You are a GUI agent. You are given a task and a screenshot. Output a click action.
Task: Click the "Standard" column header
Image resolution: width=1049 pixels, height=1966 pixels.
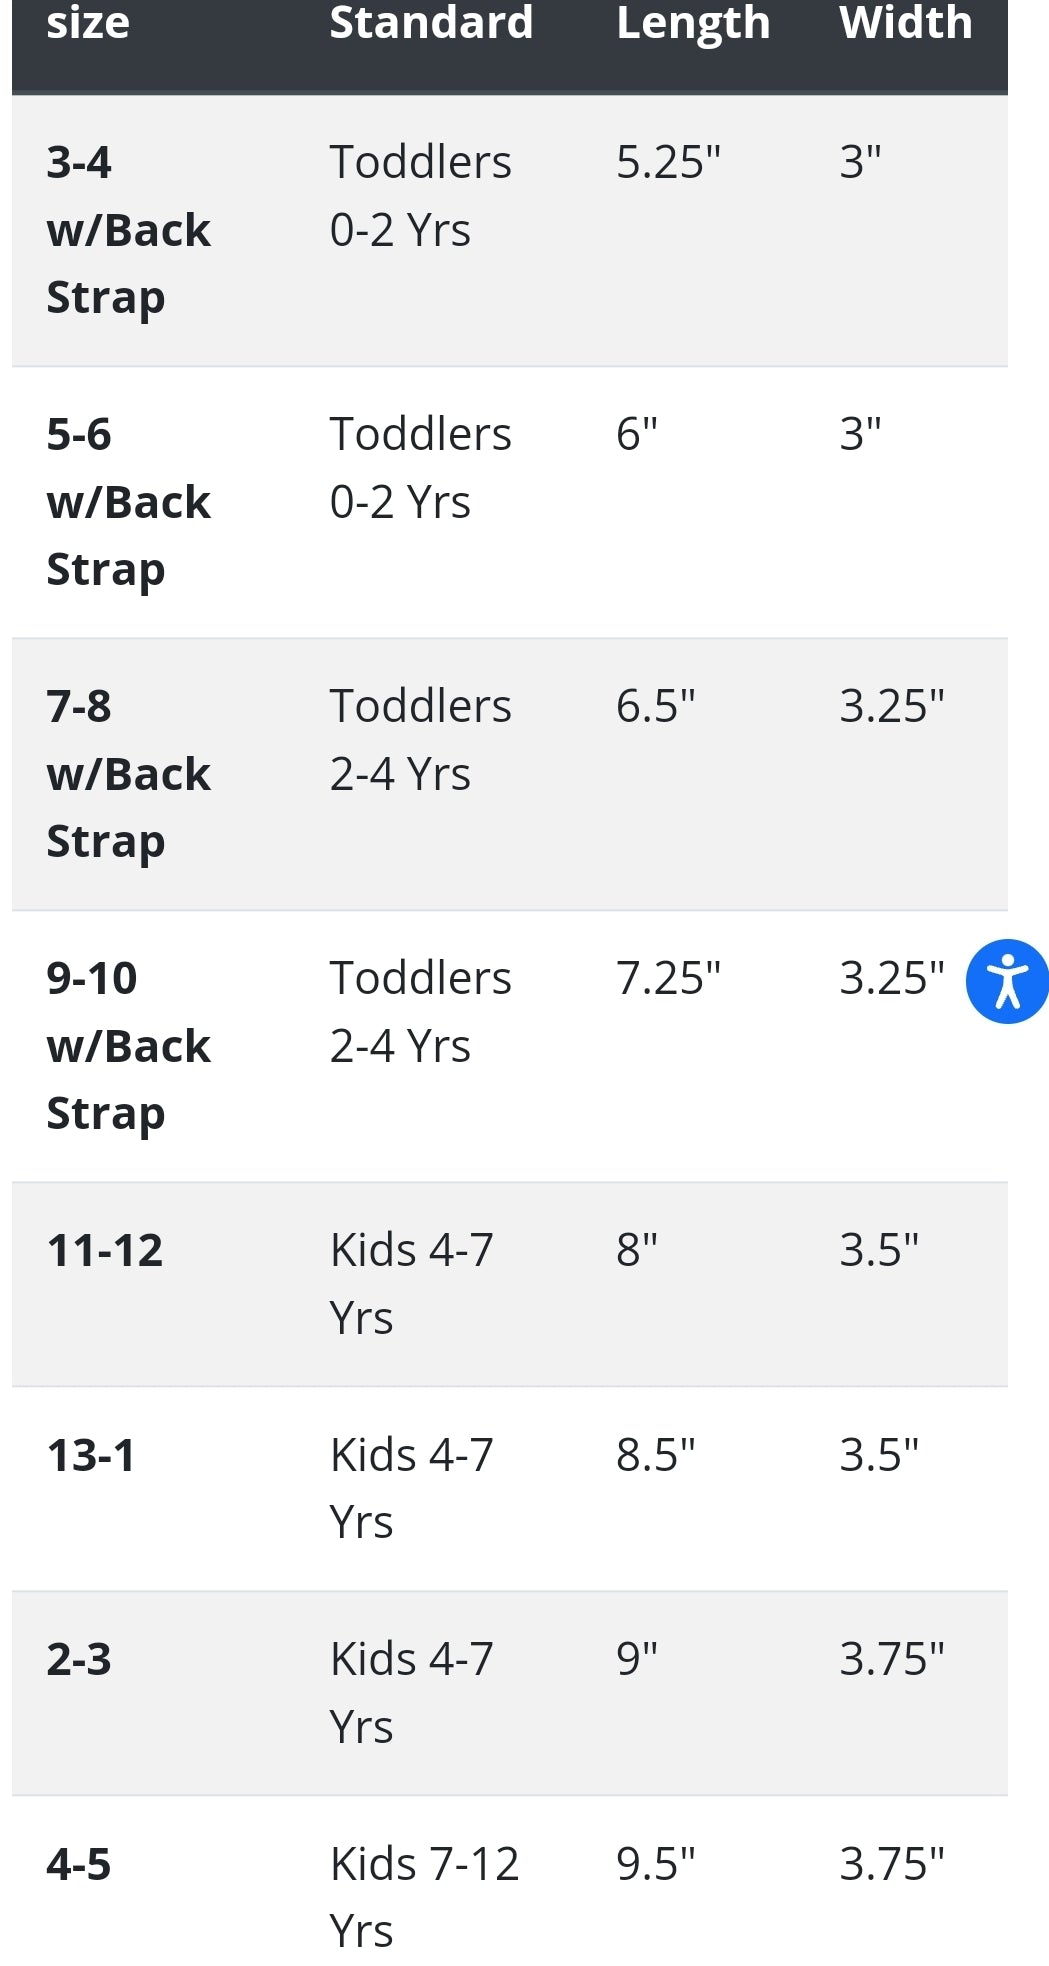(x=431, y=22)
